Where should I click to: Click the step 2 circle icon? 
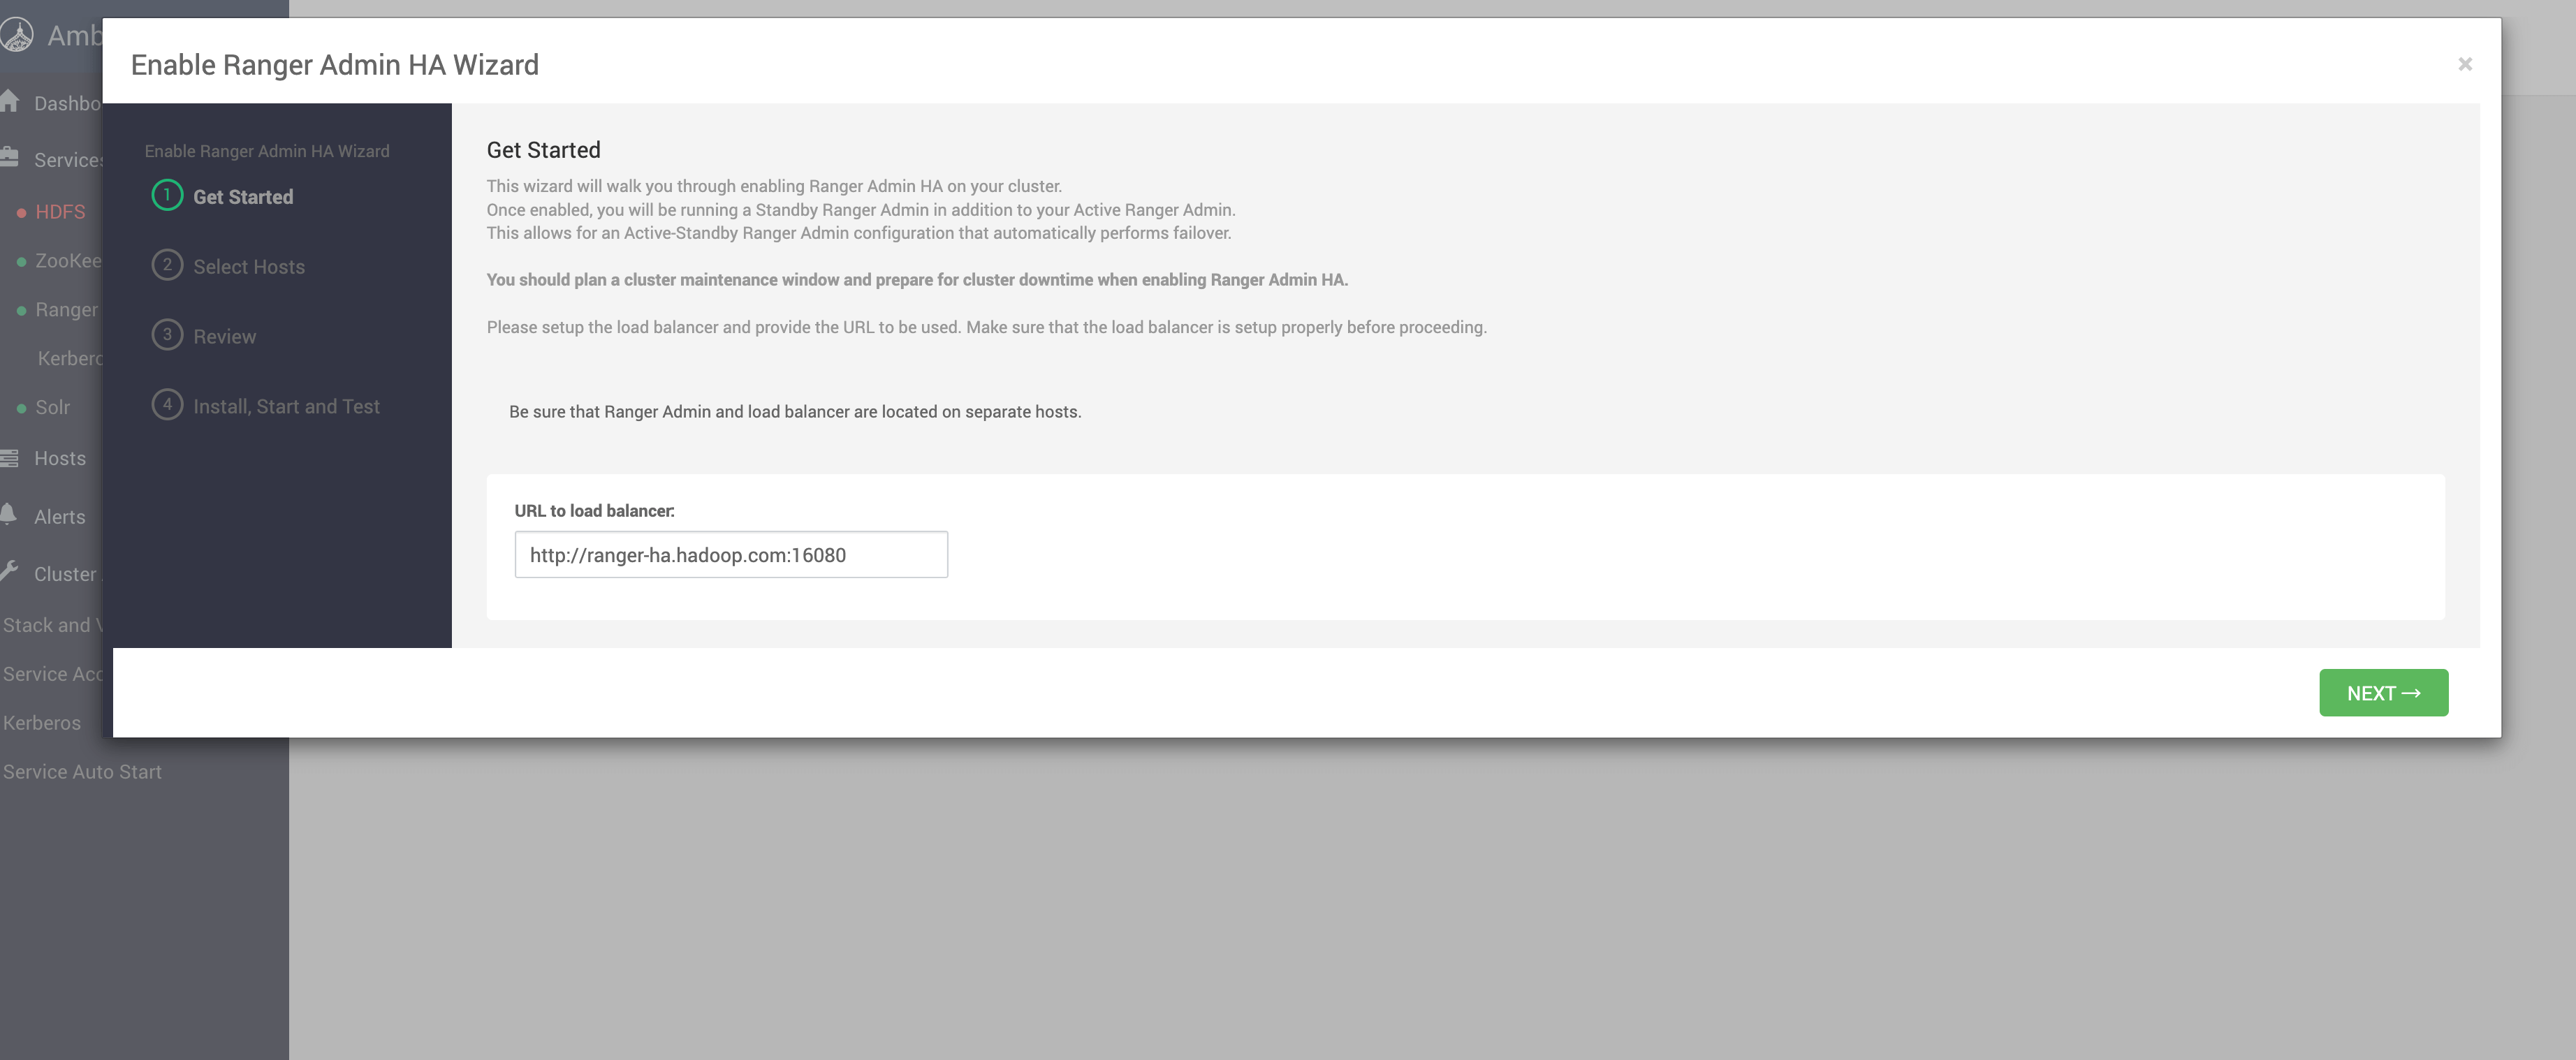click(167, 266)
